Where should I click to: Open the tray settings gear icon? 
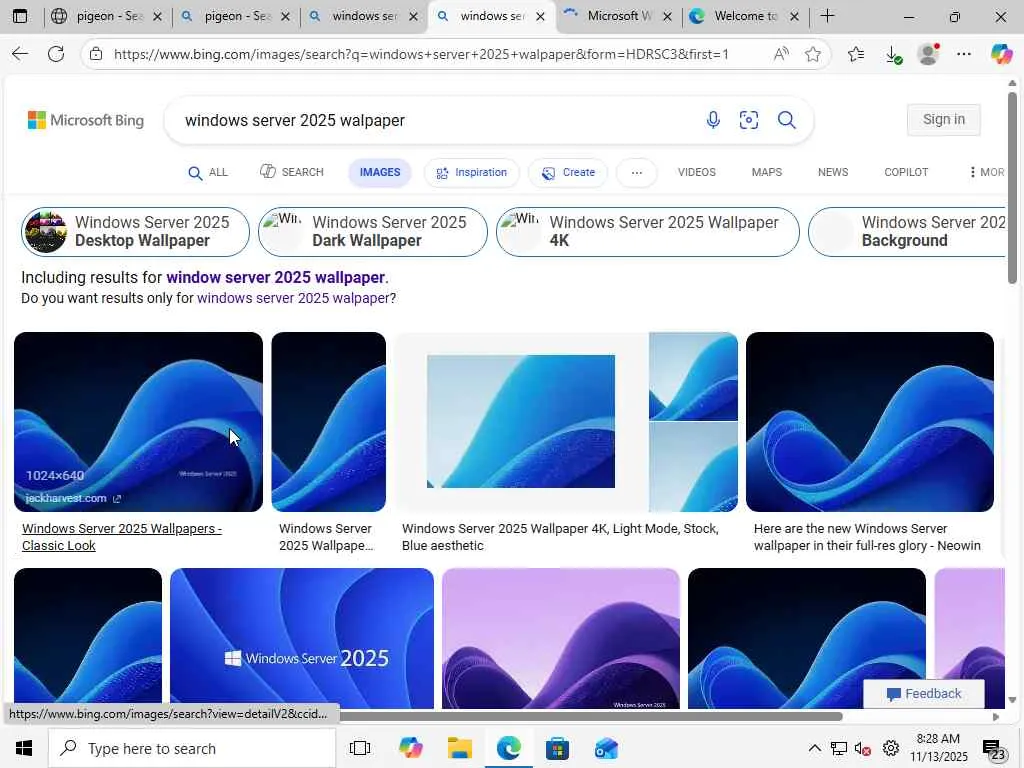coord(890,748)
